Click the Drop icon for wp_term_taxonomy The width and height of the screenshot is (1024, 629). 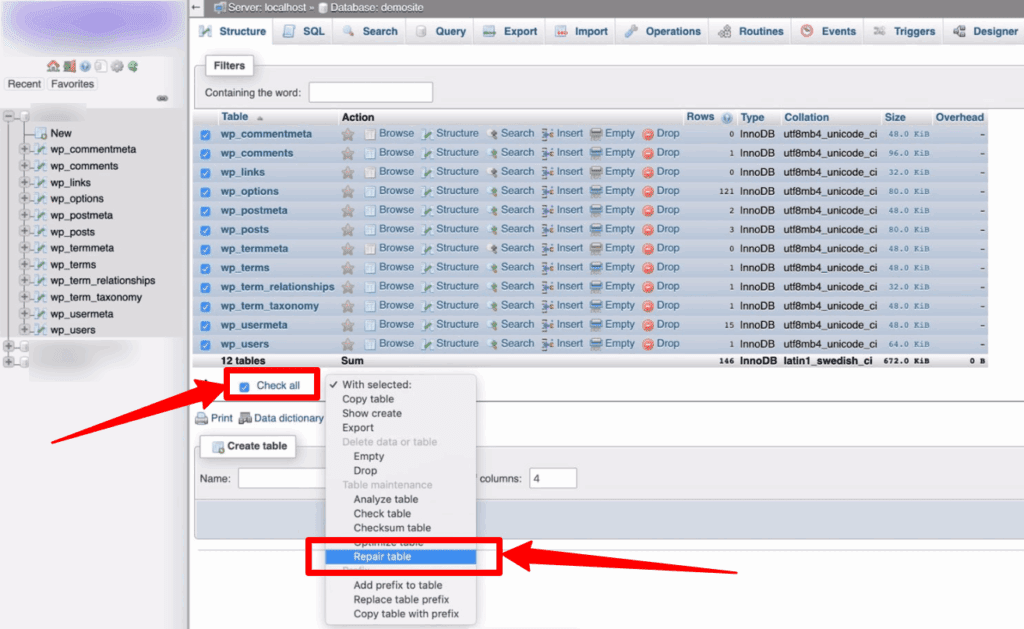(648, 306)
